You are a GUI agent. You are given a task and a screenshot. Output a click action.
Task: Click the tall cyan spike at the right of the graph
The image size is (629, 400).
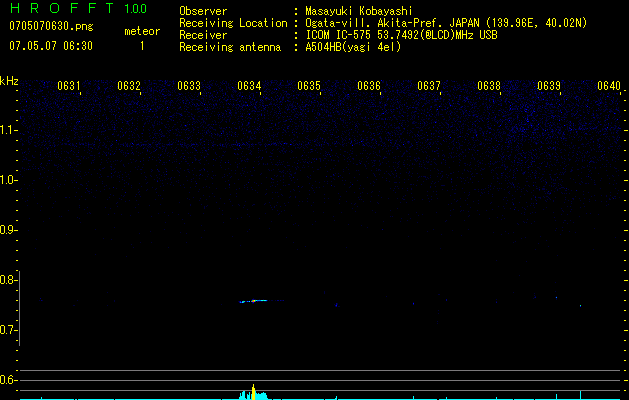point(580,394)
